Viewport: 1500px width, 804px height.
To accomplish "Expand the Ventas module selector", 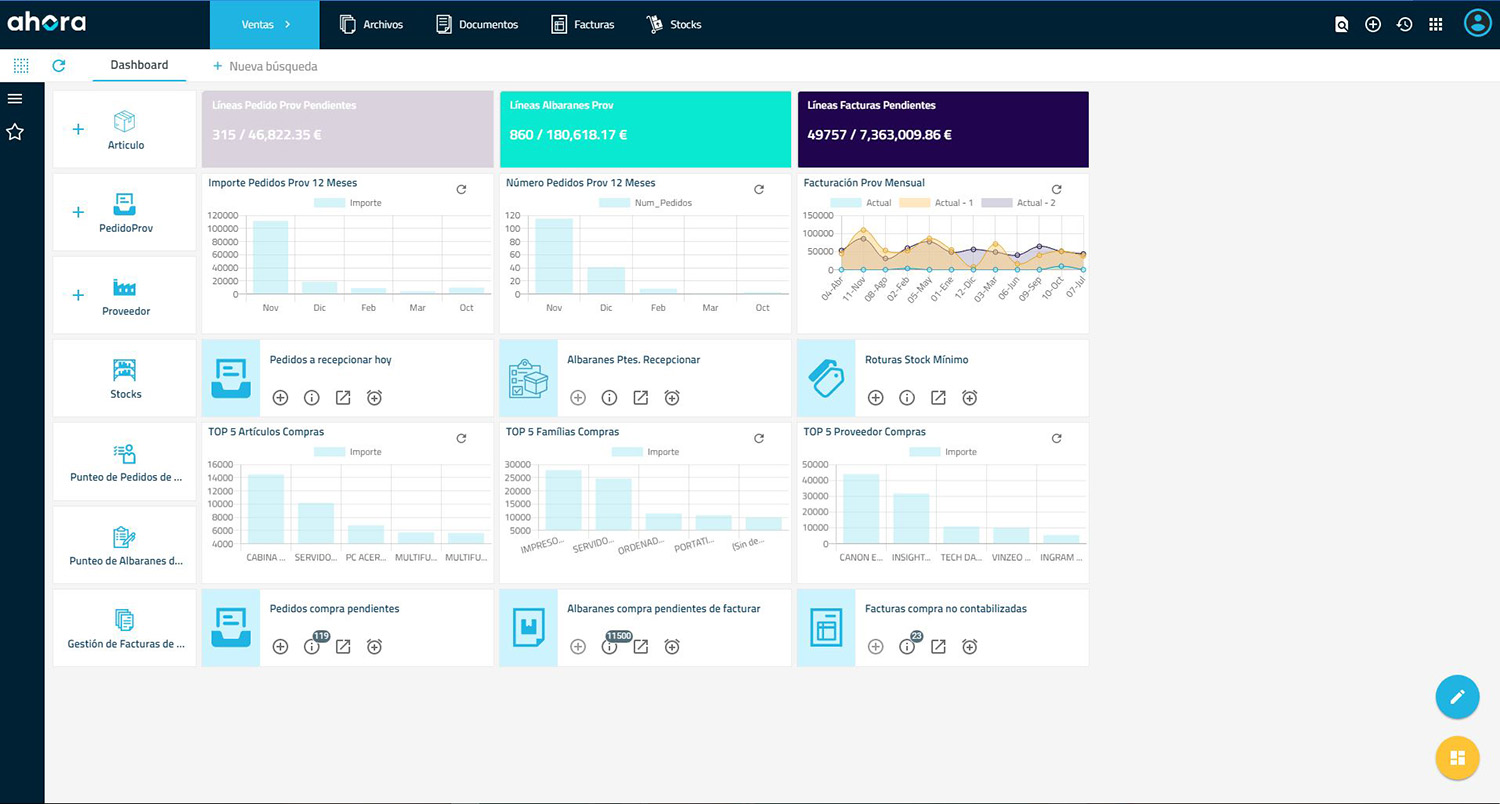I will [265, 24].
